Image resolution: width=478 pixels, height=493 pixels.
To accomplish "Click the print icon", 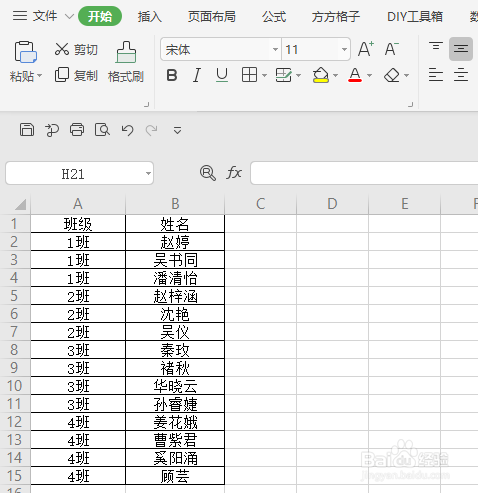I will (x=77, y=130).
